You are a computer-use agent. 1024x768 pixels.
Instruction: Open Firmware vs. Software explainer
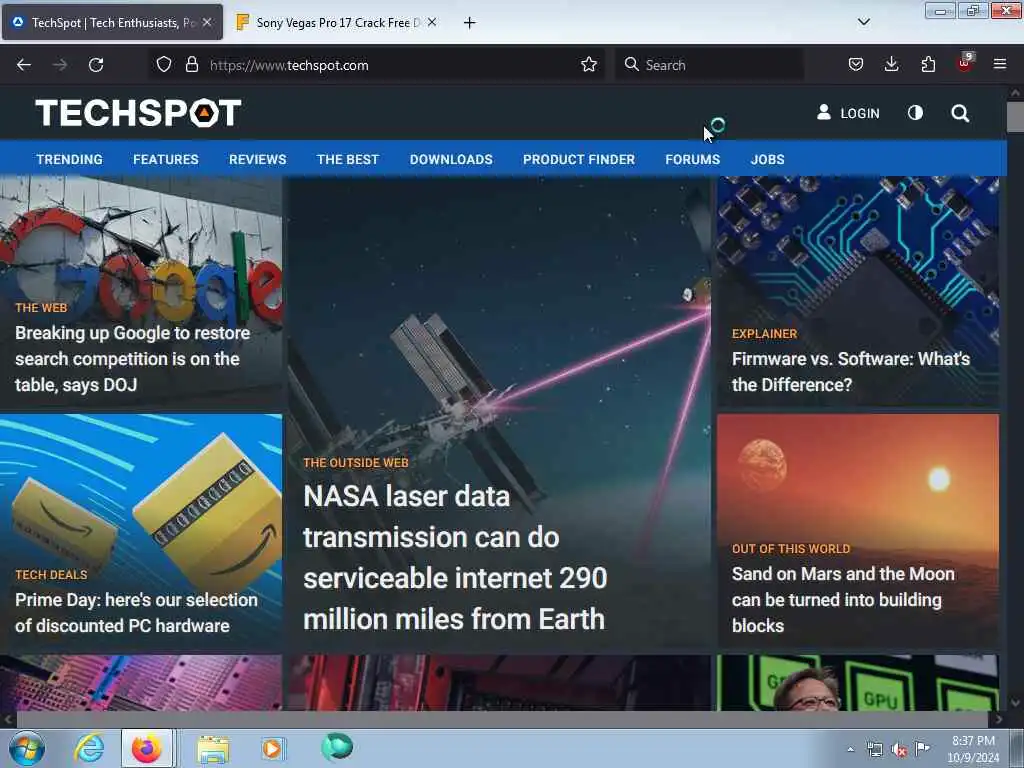point(851,372)
